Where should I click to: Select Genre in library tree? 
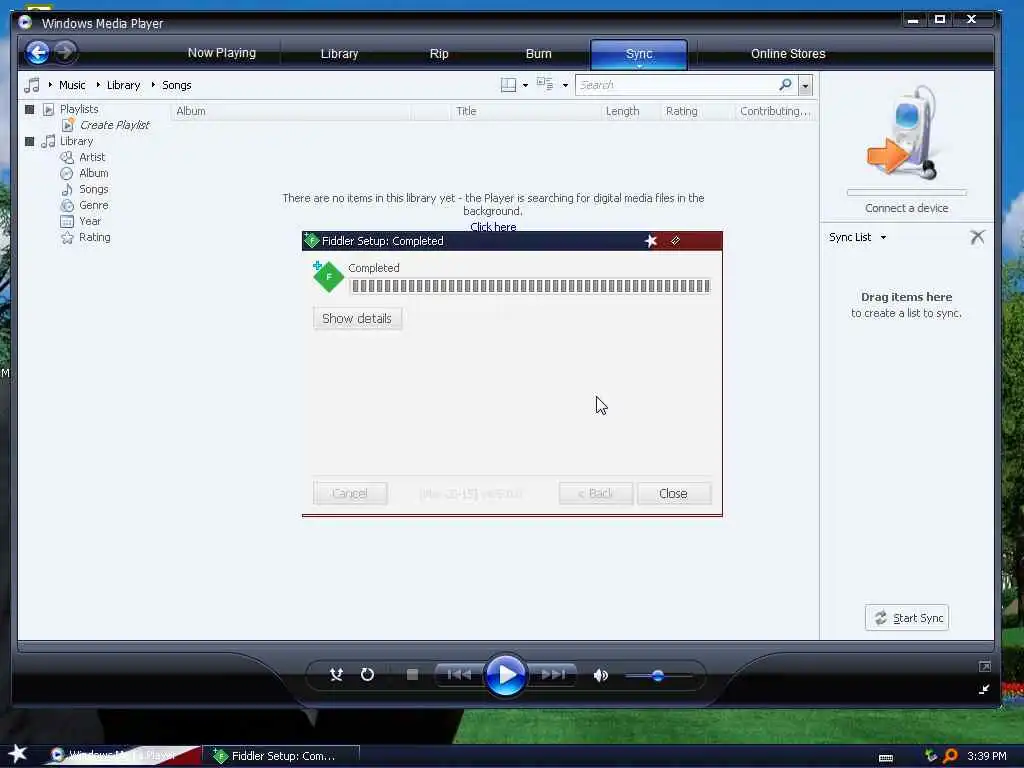point(93,205)
